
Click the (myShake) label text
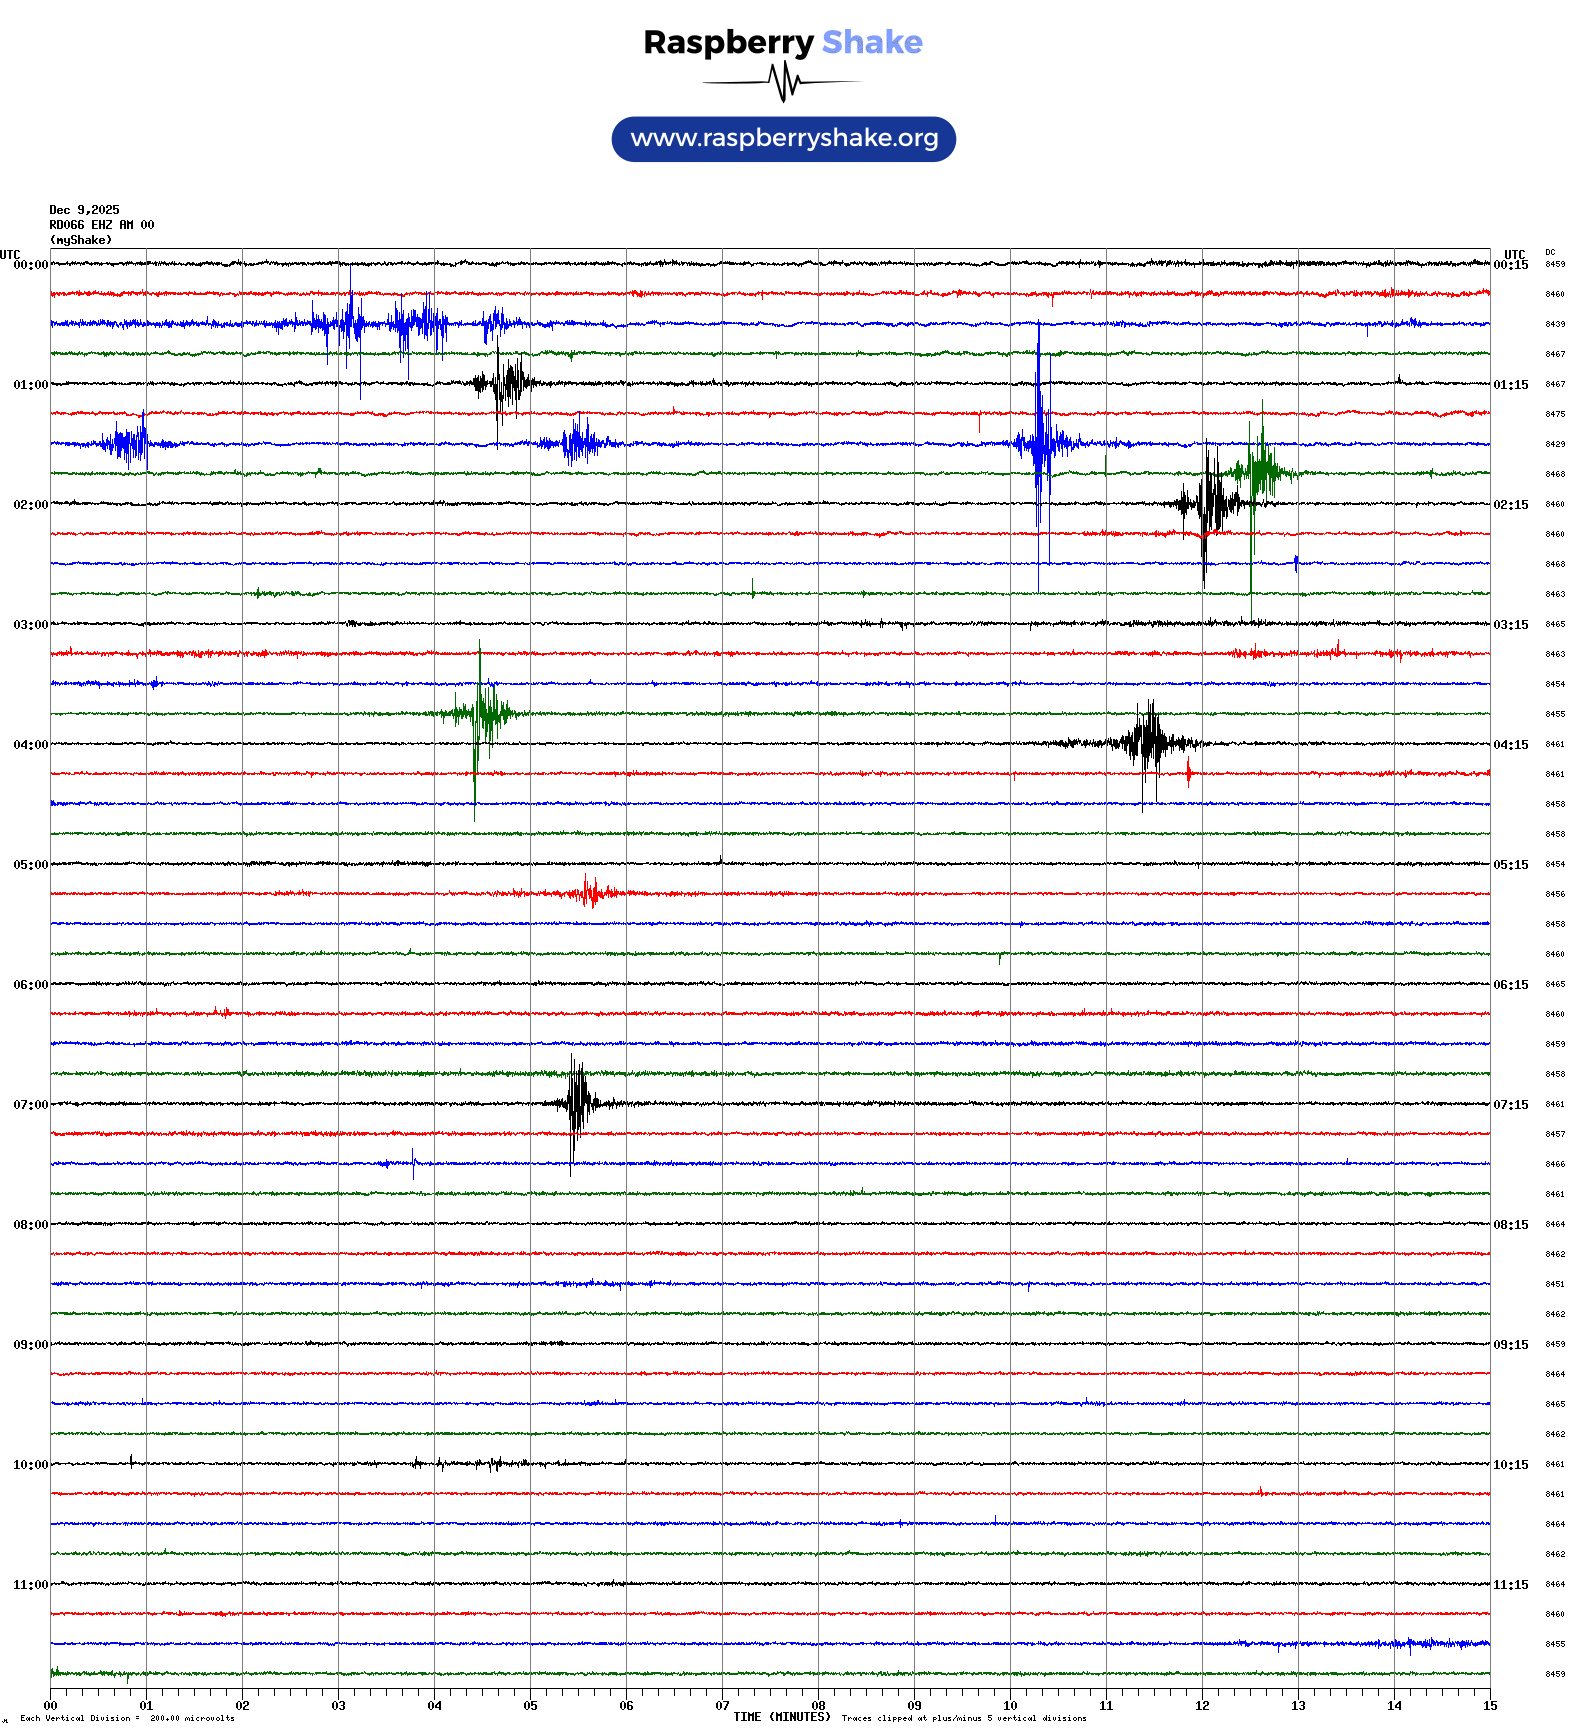click(80, 240)
